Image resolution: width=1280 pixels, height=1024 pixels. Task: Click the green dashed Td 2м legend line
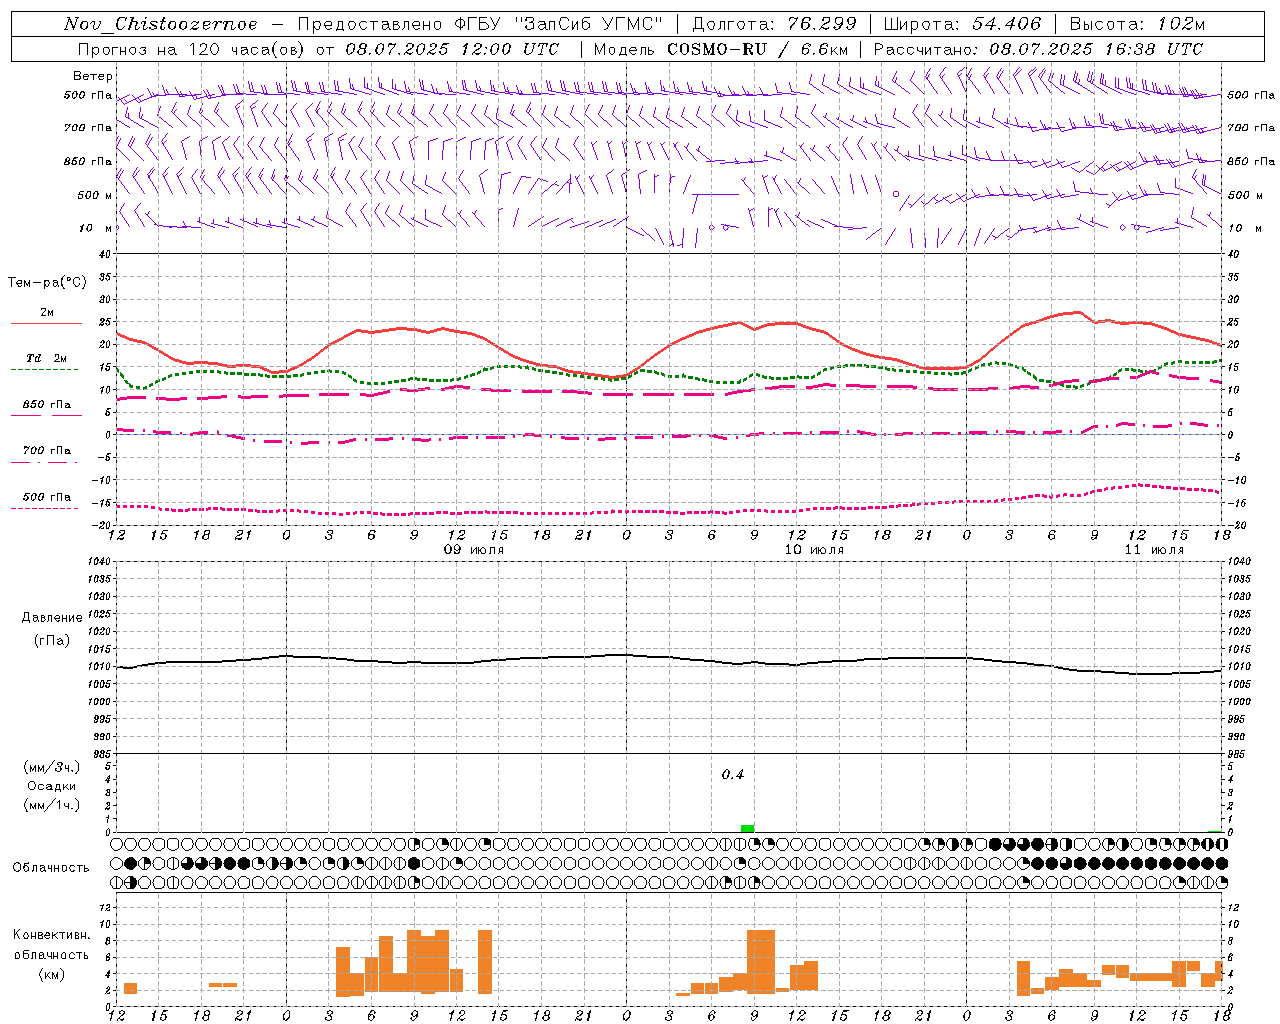point(44,369)
